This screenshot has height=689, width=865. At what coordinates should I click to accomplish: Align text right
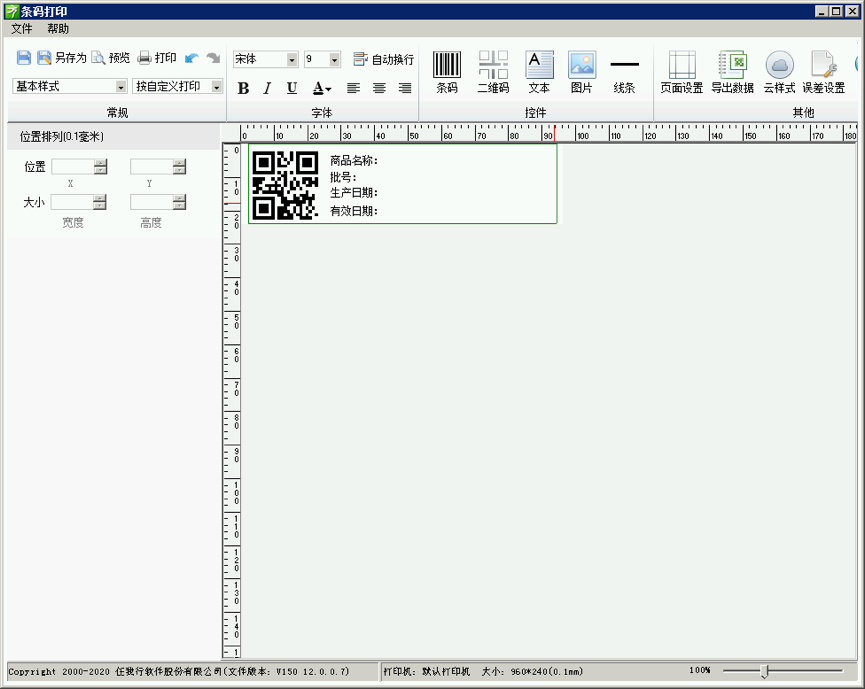405,88
